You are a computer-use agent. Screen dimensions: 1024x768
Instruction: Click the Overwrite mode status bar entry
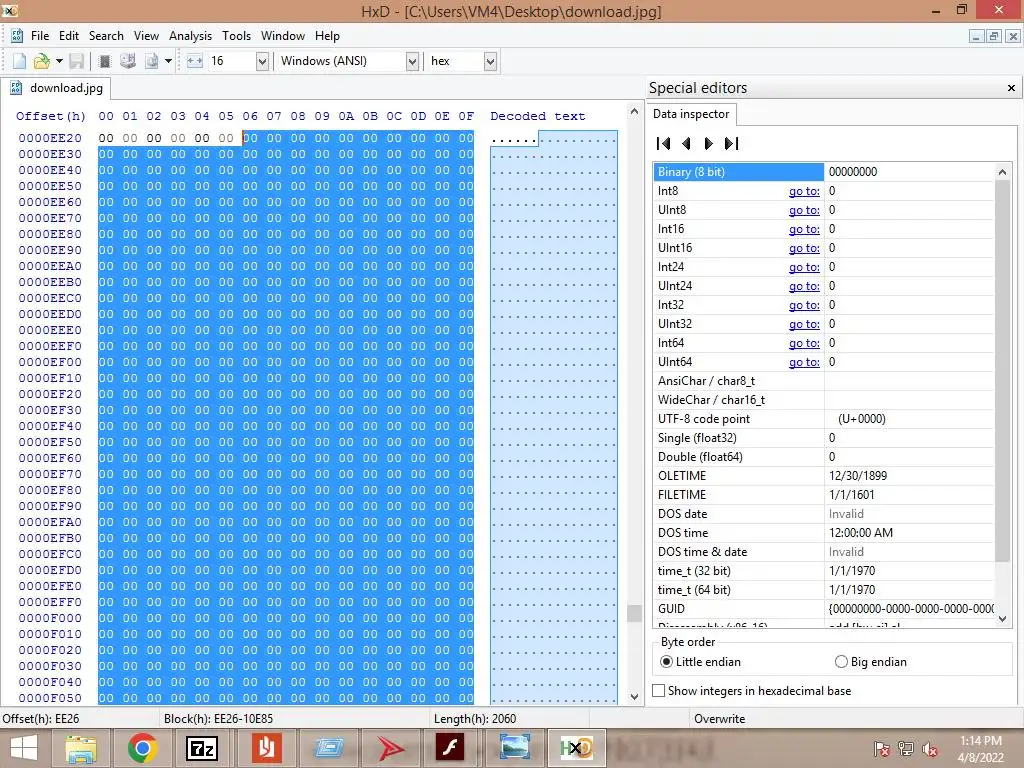[720, 719]
